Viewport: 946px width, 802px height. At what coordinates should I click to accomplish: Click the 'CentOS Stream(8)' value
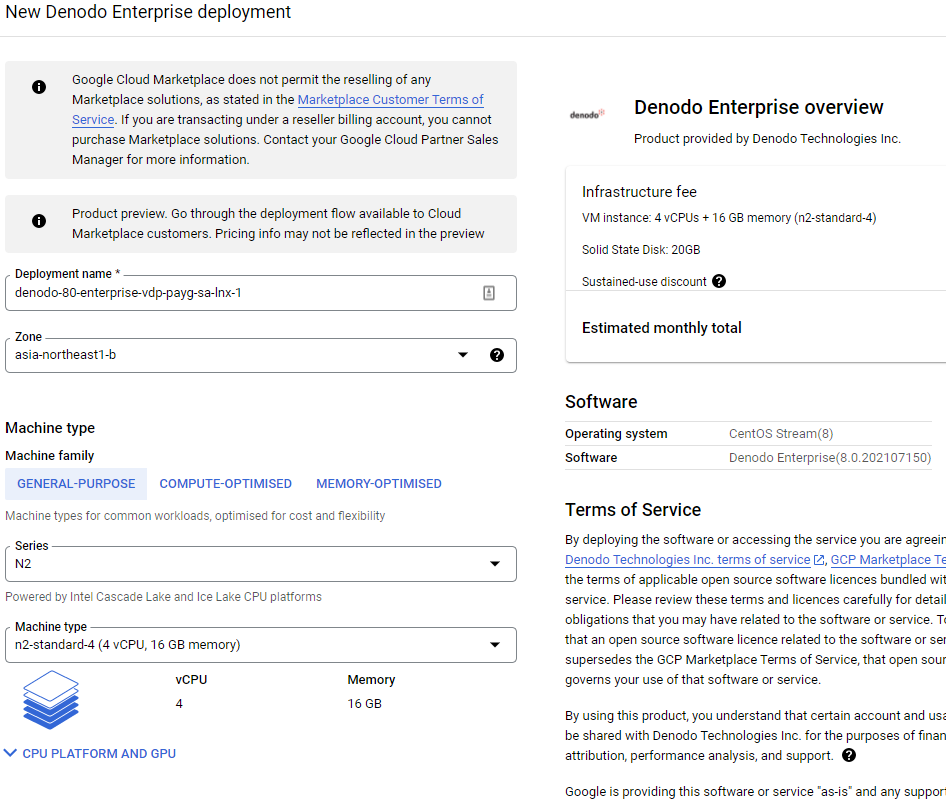[781, 434]
